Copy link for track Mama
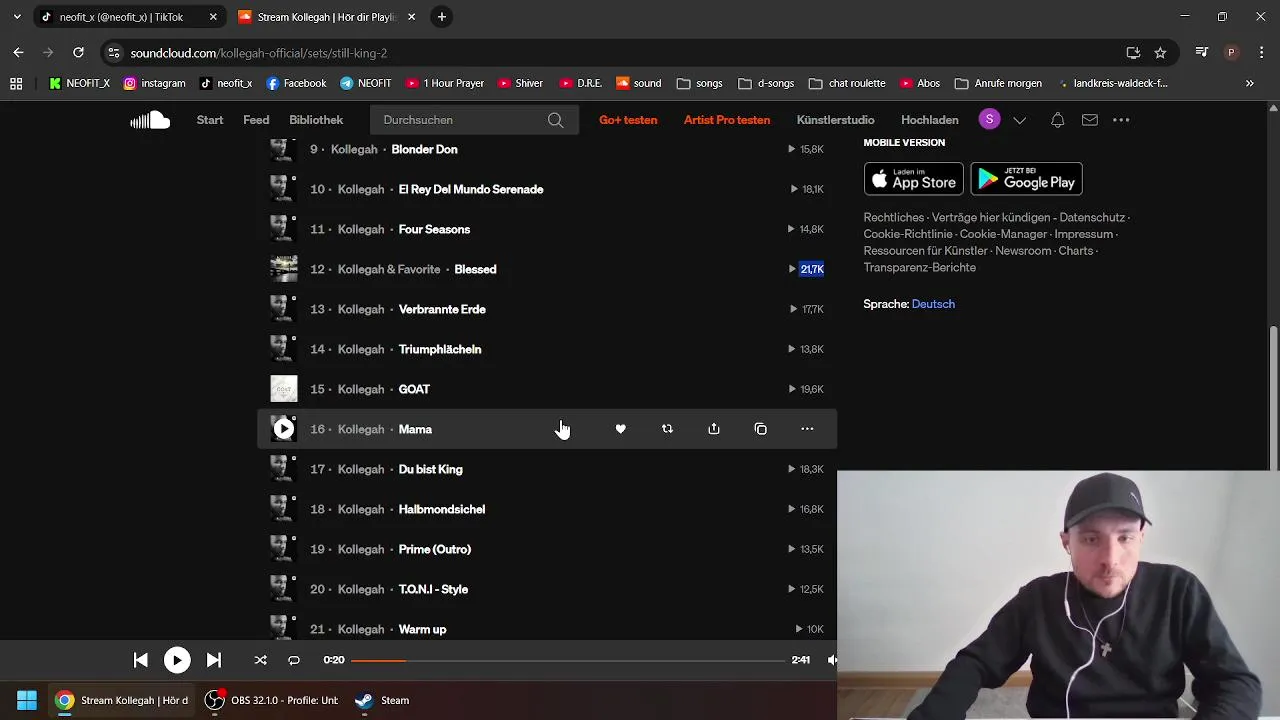 point(761,429)
